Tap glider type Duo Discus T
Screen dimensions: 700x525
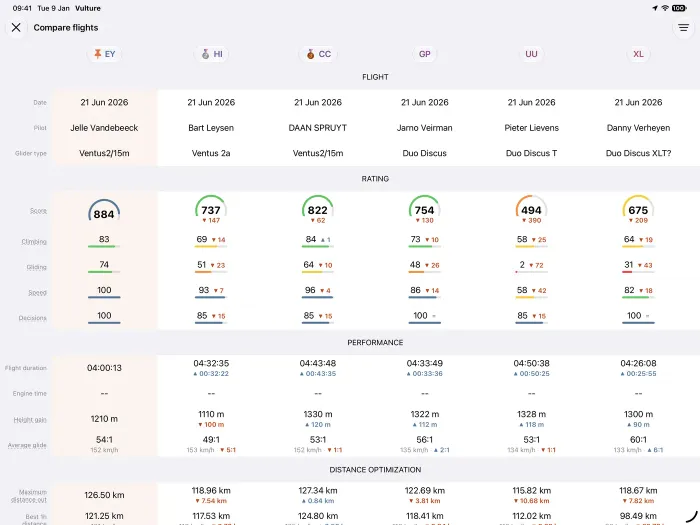coord(531,153)
